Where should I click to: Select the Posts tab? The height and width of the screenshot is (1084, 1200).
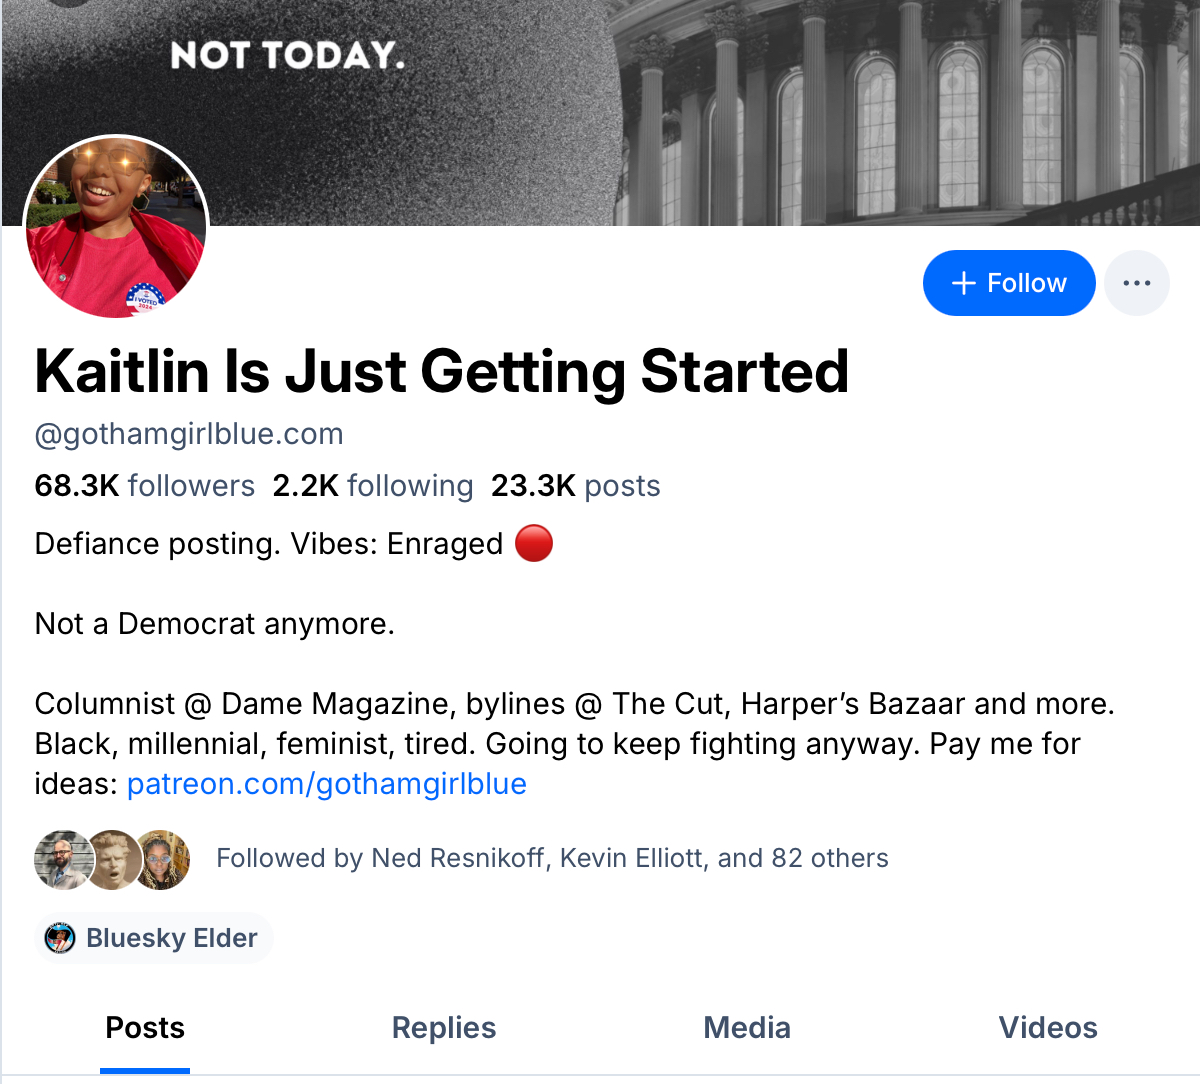coord(145,1028)
